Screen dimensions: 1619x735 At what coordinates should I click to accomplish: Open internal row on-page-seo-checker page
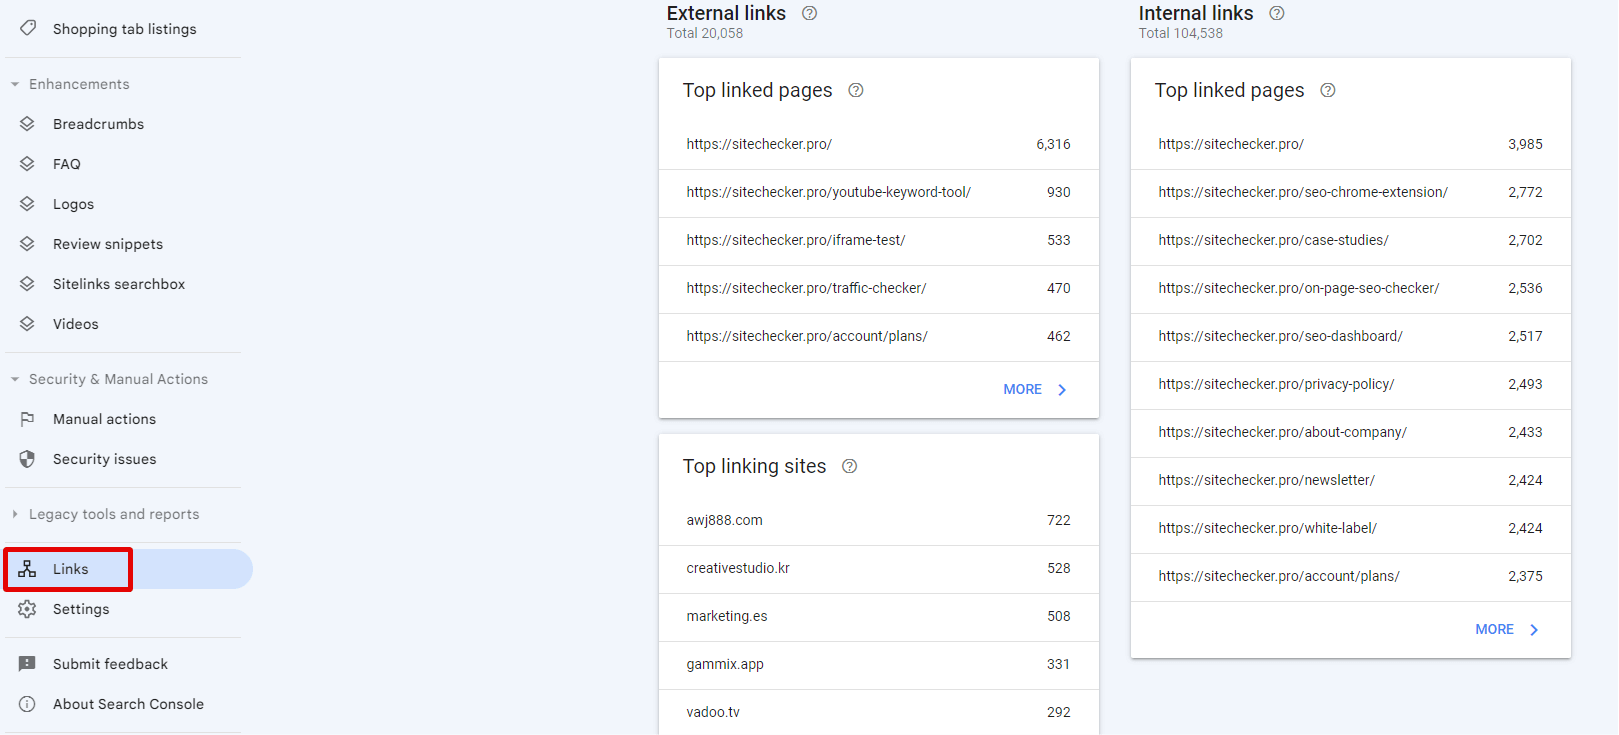pyautogui.click(x=1351, y=288)
